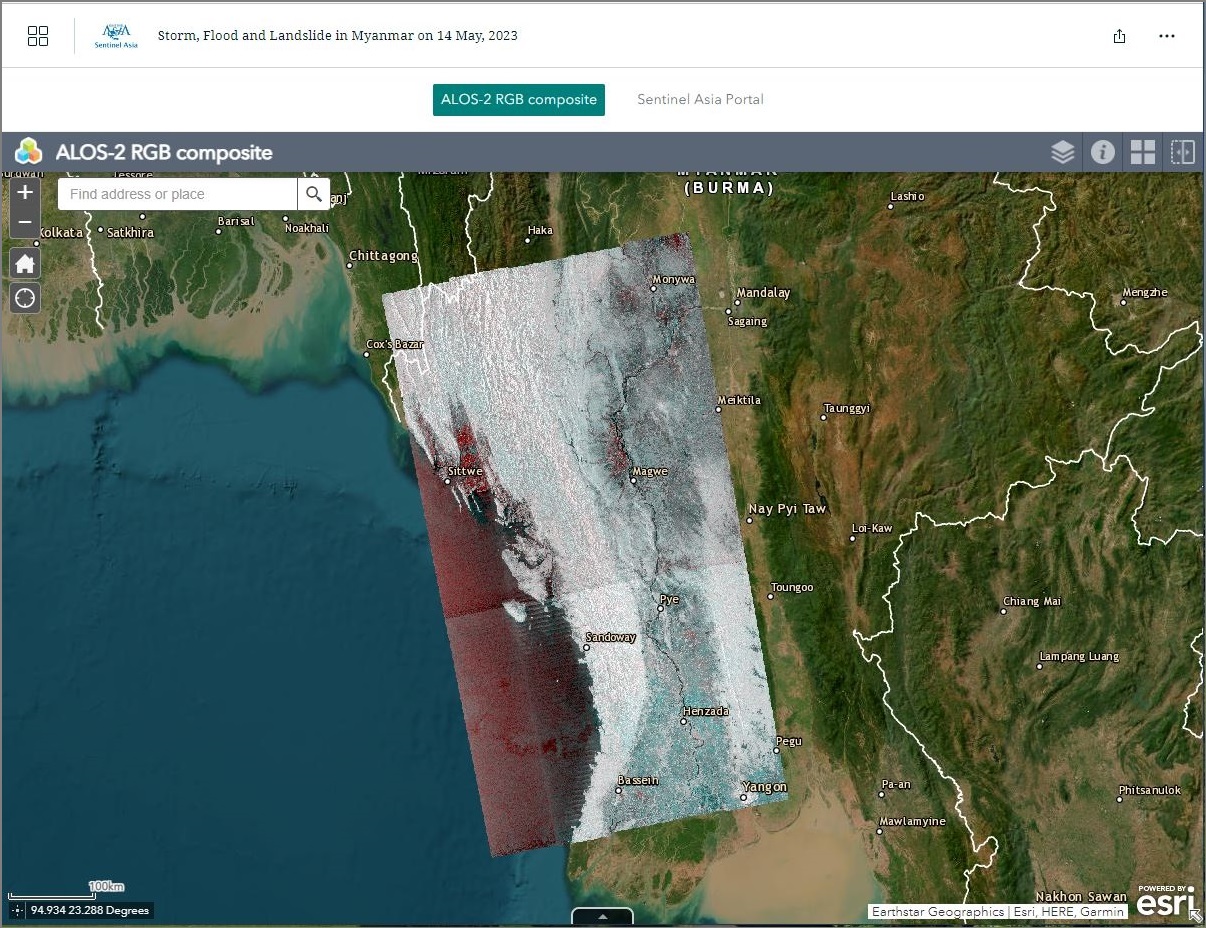The image size is (1206, 928).
Task: Activate the swipe comparison tool icon
Action: coord(1182,151)
